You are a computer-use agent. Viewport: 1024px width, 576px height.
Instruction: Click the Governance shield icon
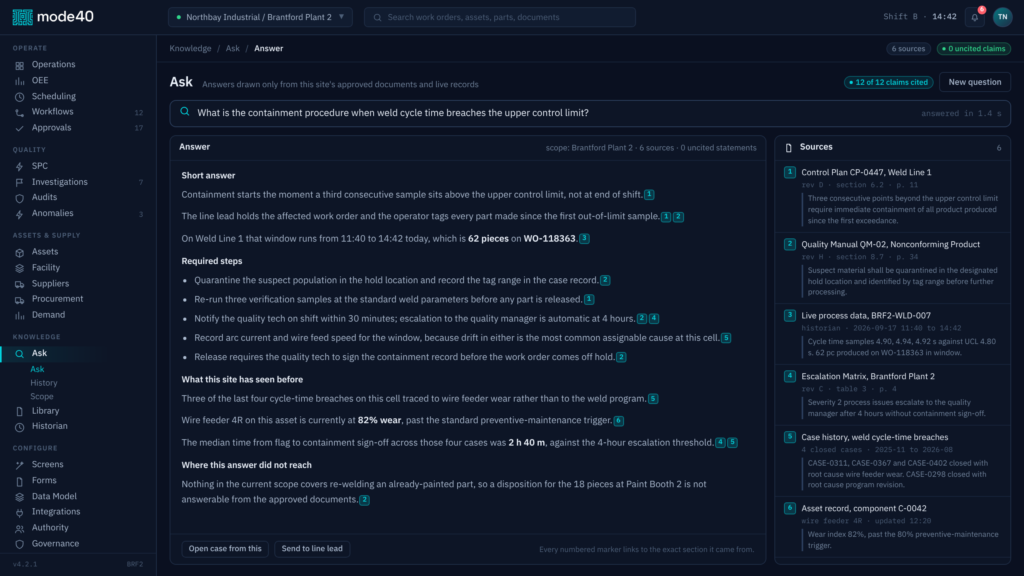(20, 544)
